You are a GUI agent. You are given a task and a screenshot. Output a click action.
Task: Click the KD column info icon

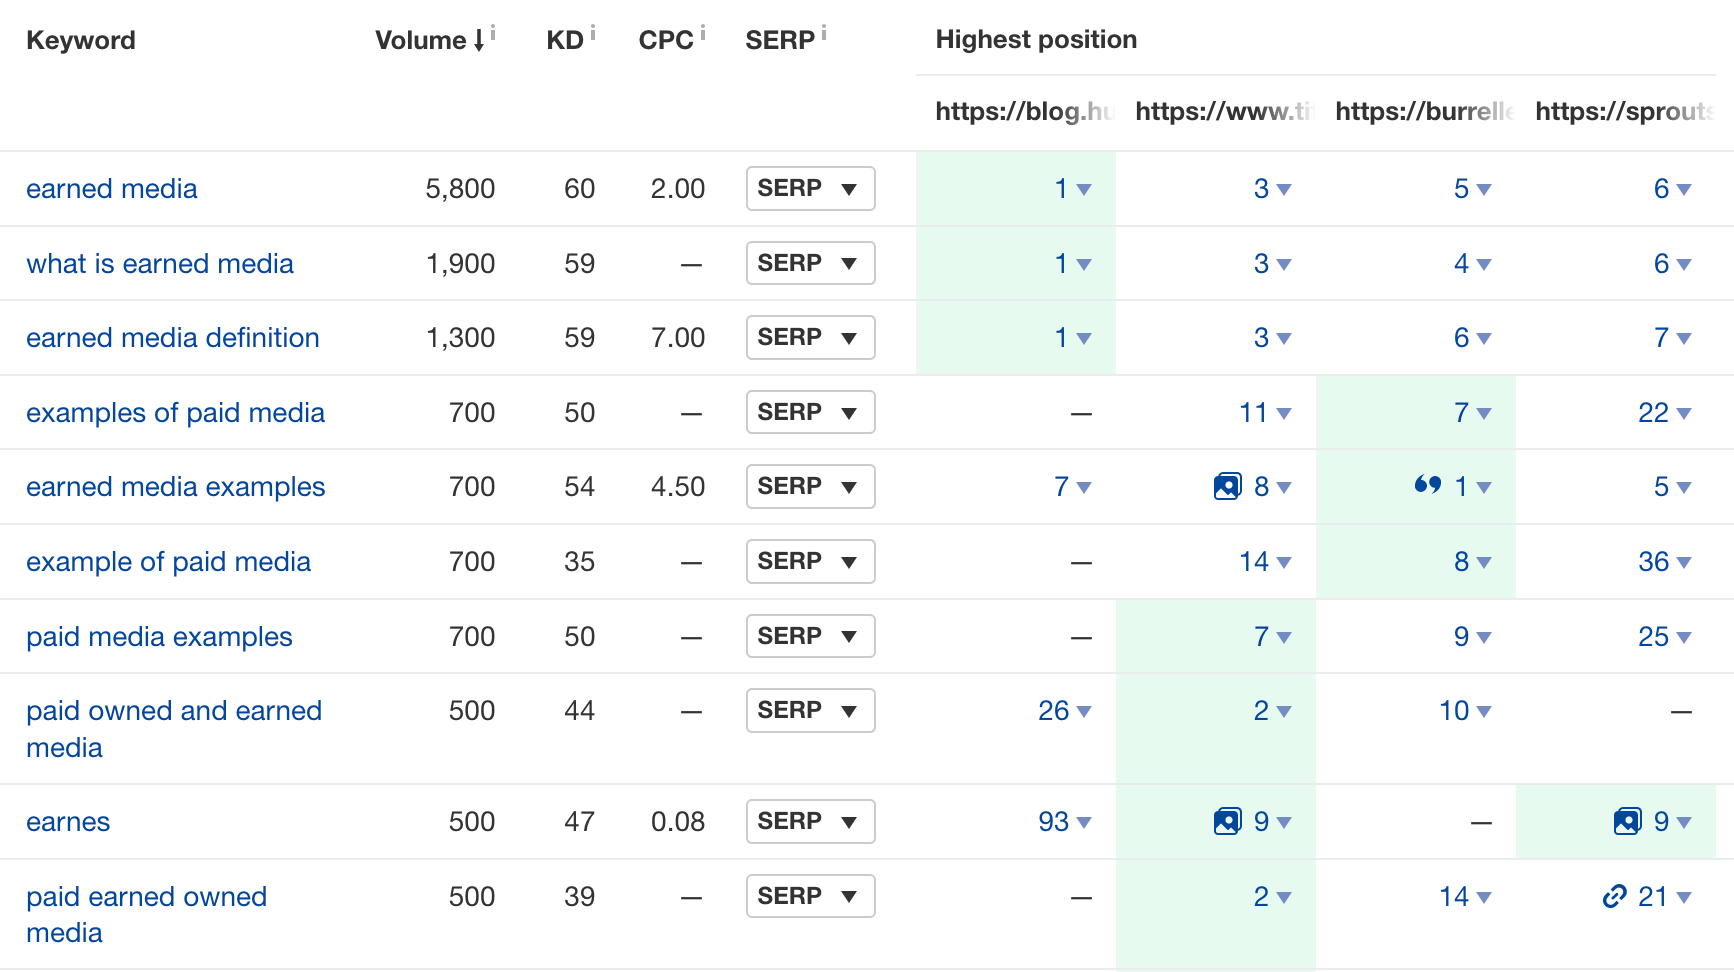pos(594,30)
